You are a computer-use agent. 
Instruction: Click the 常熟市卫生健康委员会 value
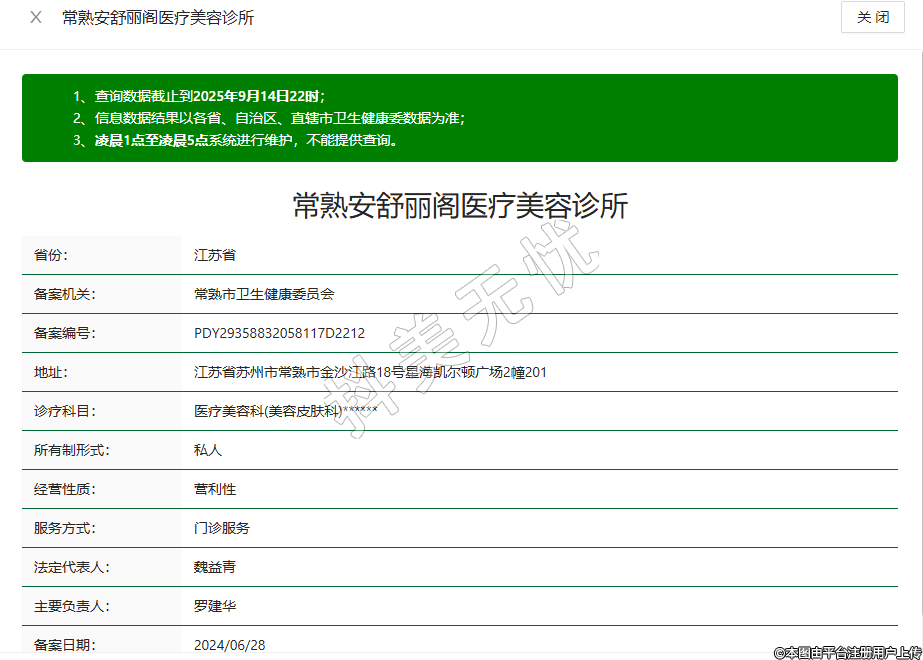[264, 294]
